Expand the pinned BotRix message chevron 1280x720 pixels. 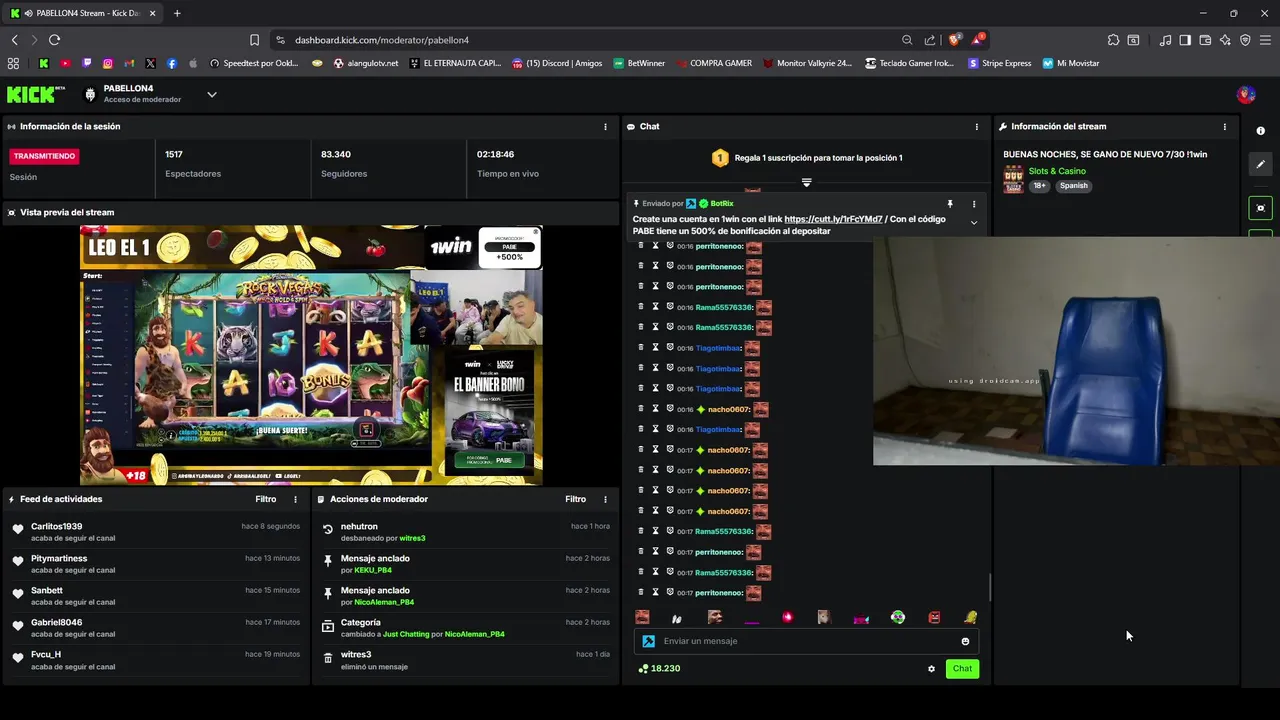click(974, 223)
